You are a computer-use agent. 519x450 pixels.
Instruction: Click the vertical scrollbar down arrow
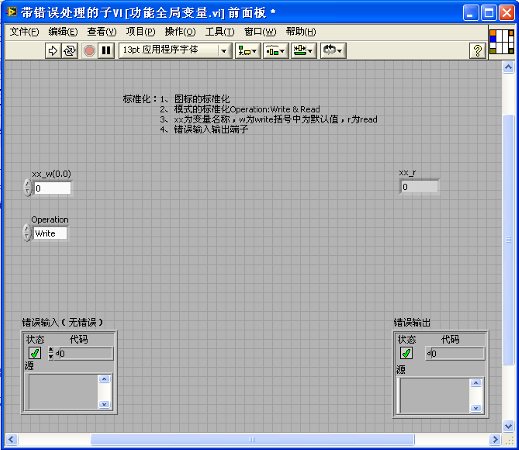click(508, 426)
